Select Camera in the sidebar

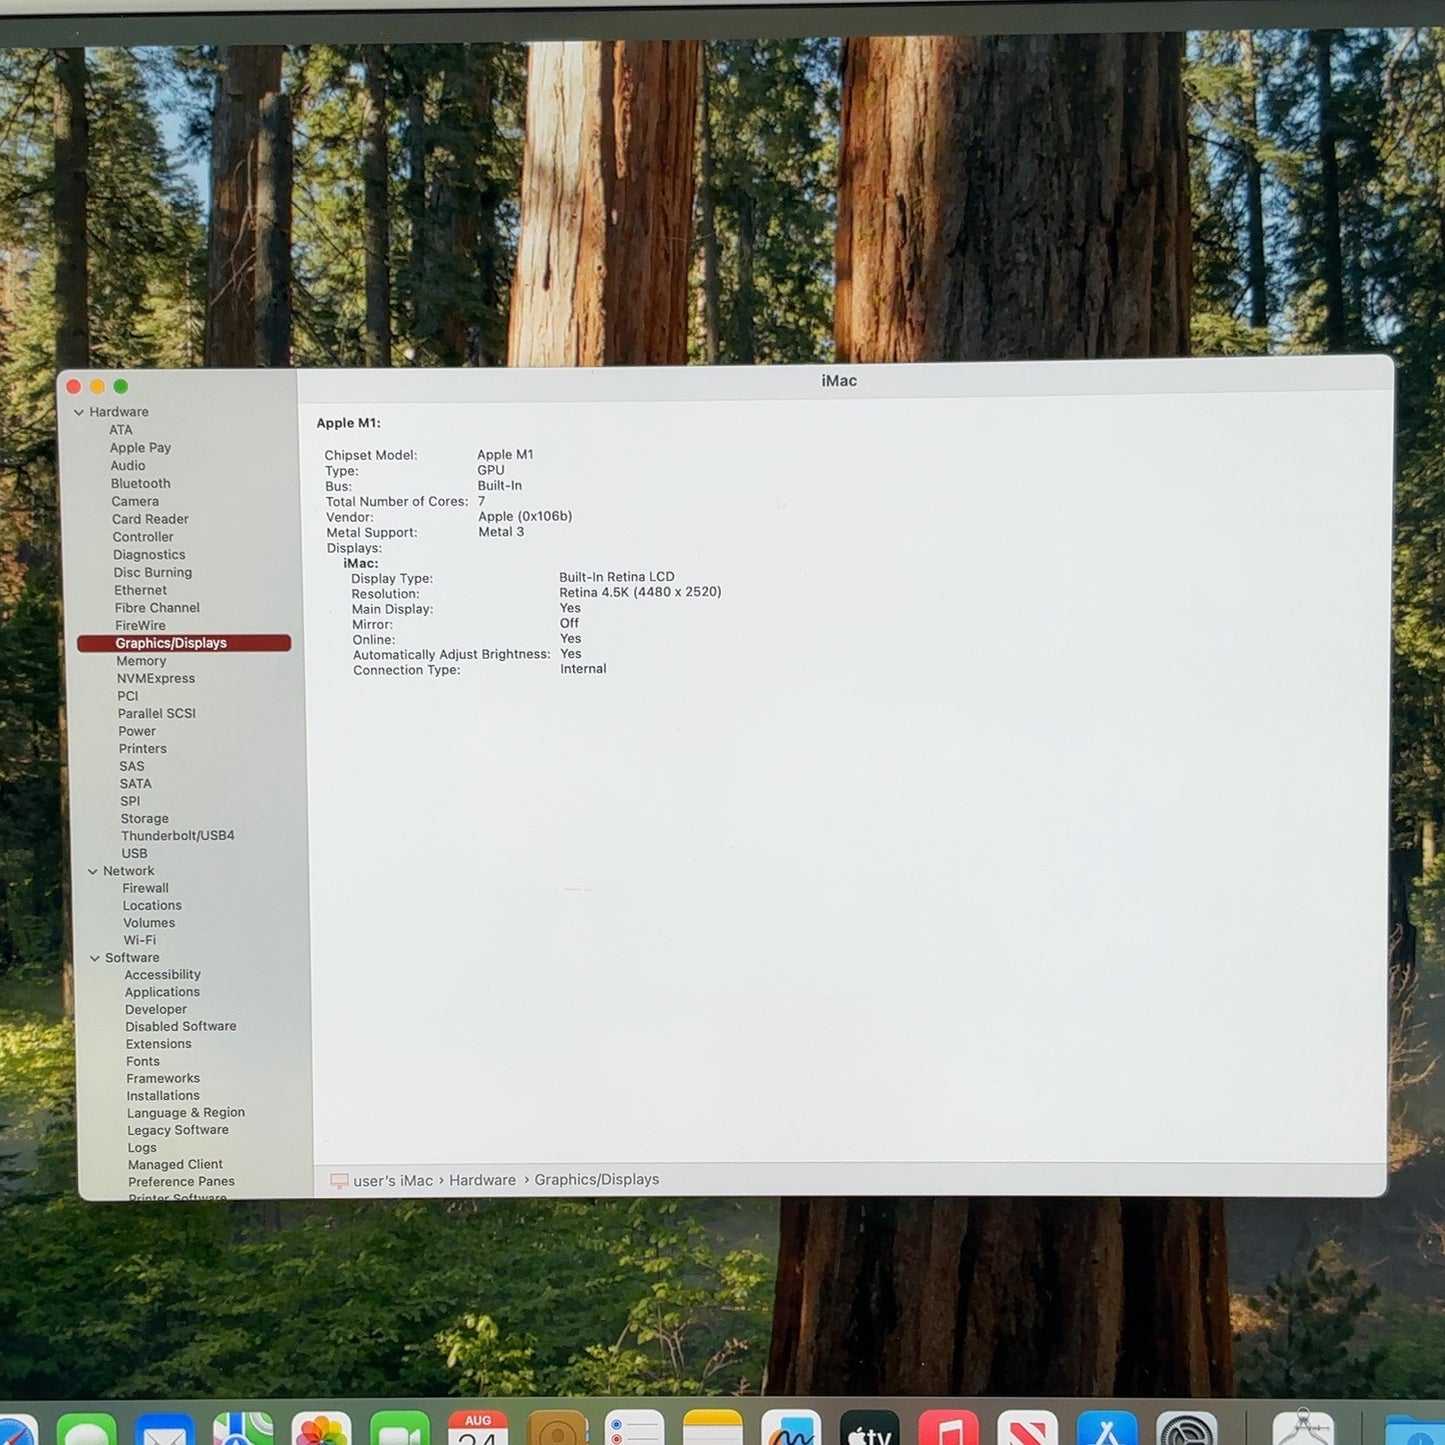pos(135,502)
